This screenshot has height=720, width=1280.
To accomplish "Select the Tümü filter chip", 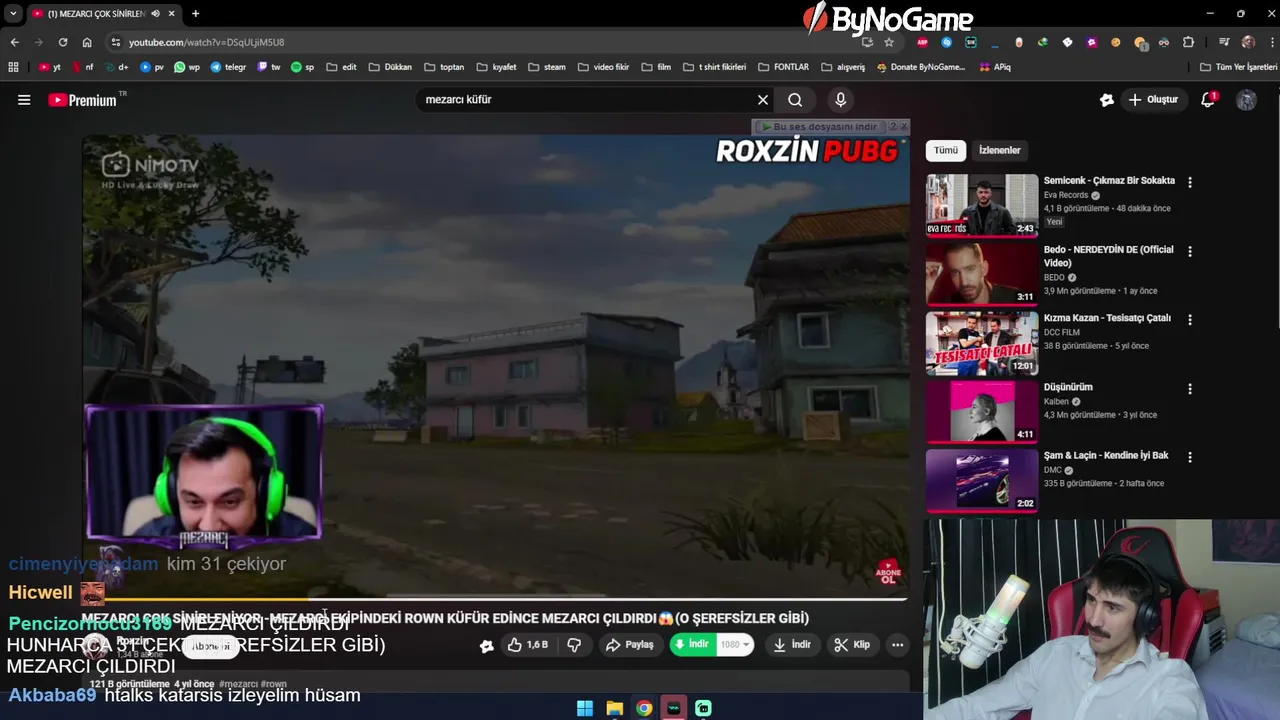I will pyautogui.click(x=946, y=150).
